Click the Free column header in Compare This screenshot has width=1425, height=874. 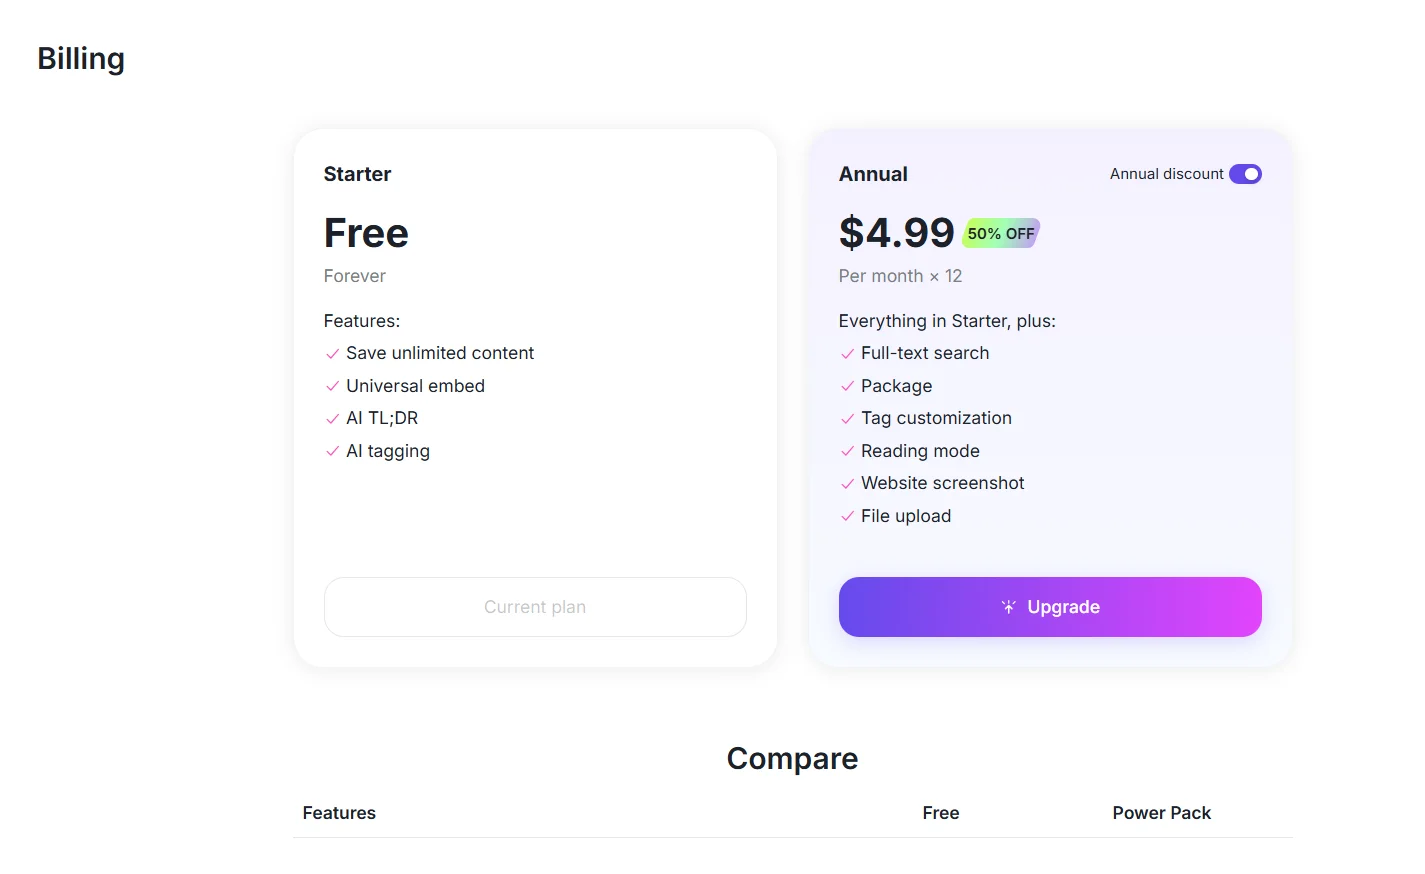(940, 813)
